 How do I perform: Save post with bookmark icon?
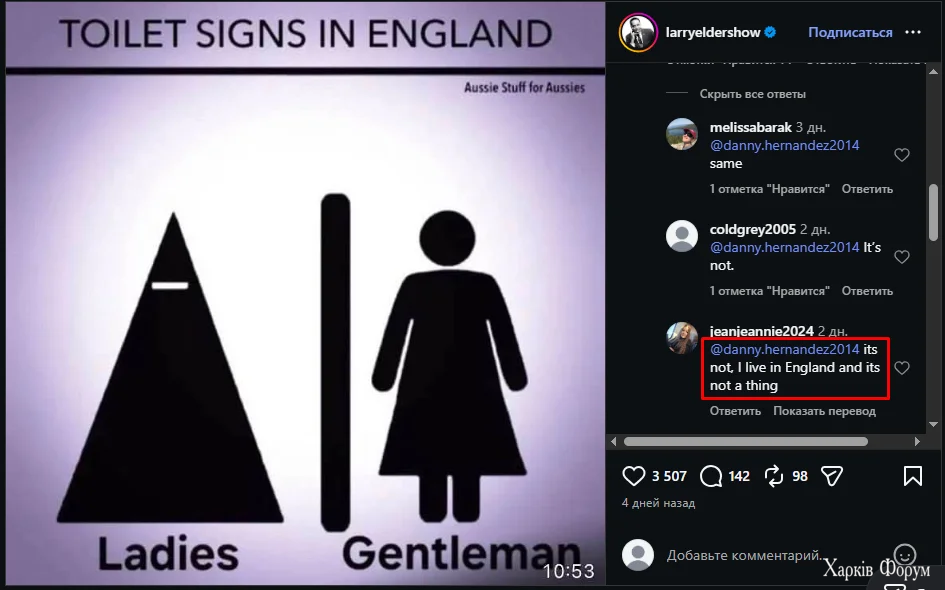coord(912,476)
